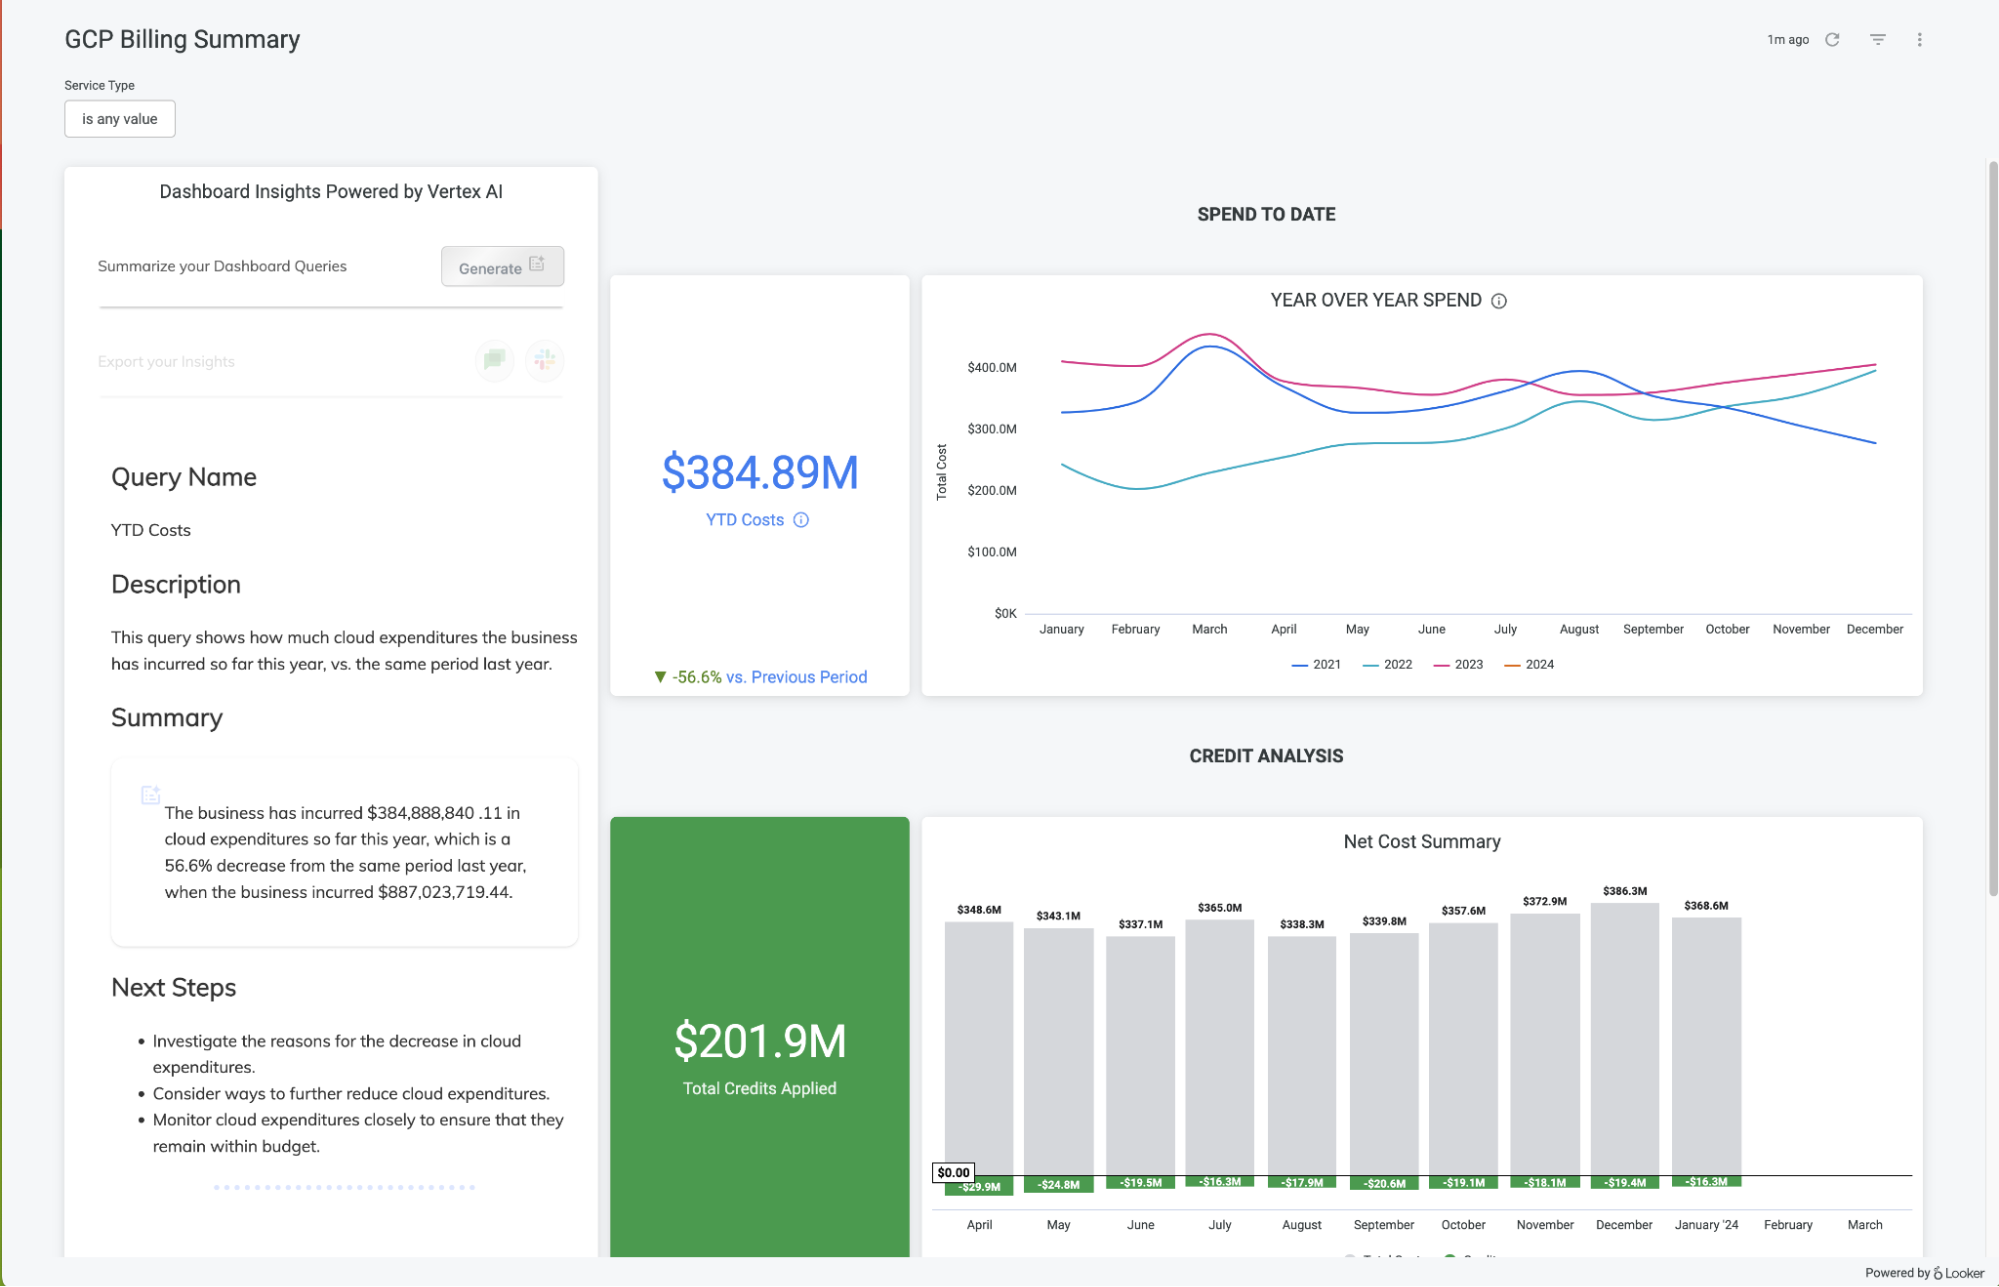Viewport: 1999px width, 1287px height.
Task: Select the YTD Costs query name link
Action: [152, 529]
